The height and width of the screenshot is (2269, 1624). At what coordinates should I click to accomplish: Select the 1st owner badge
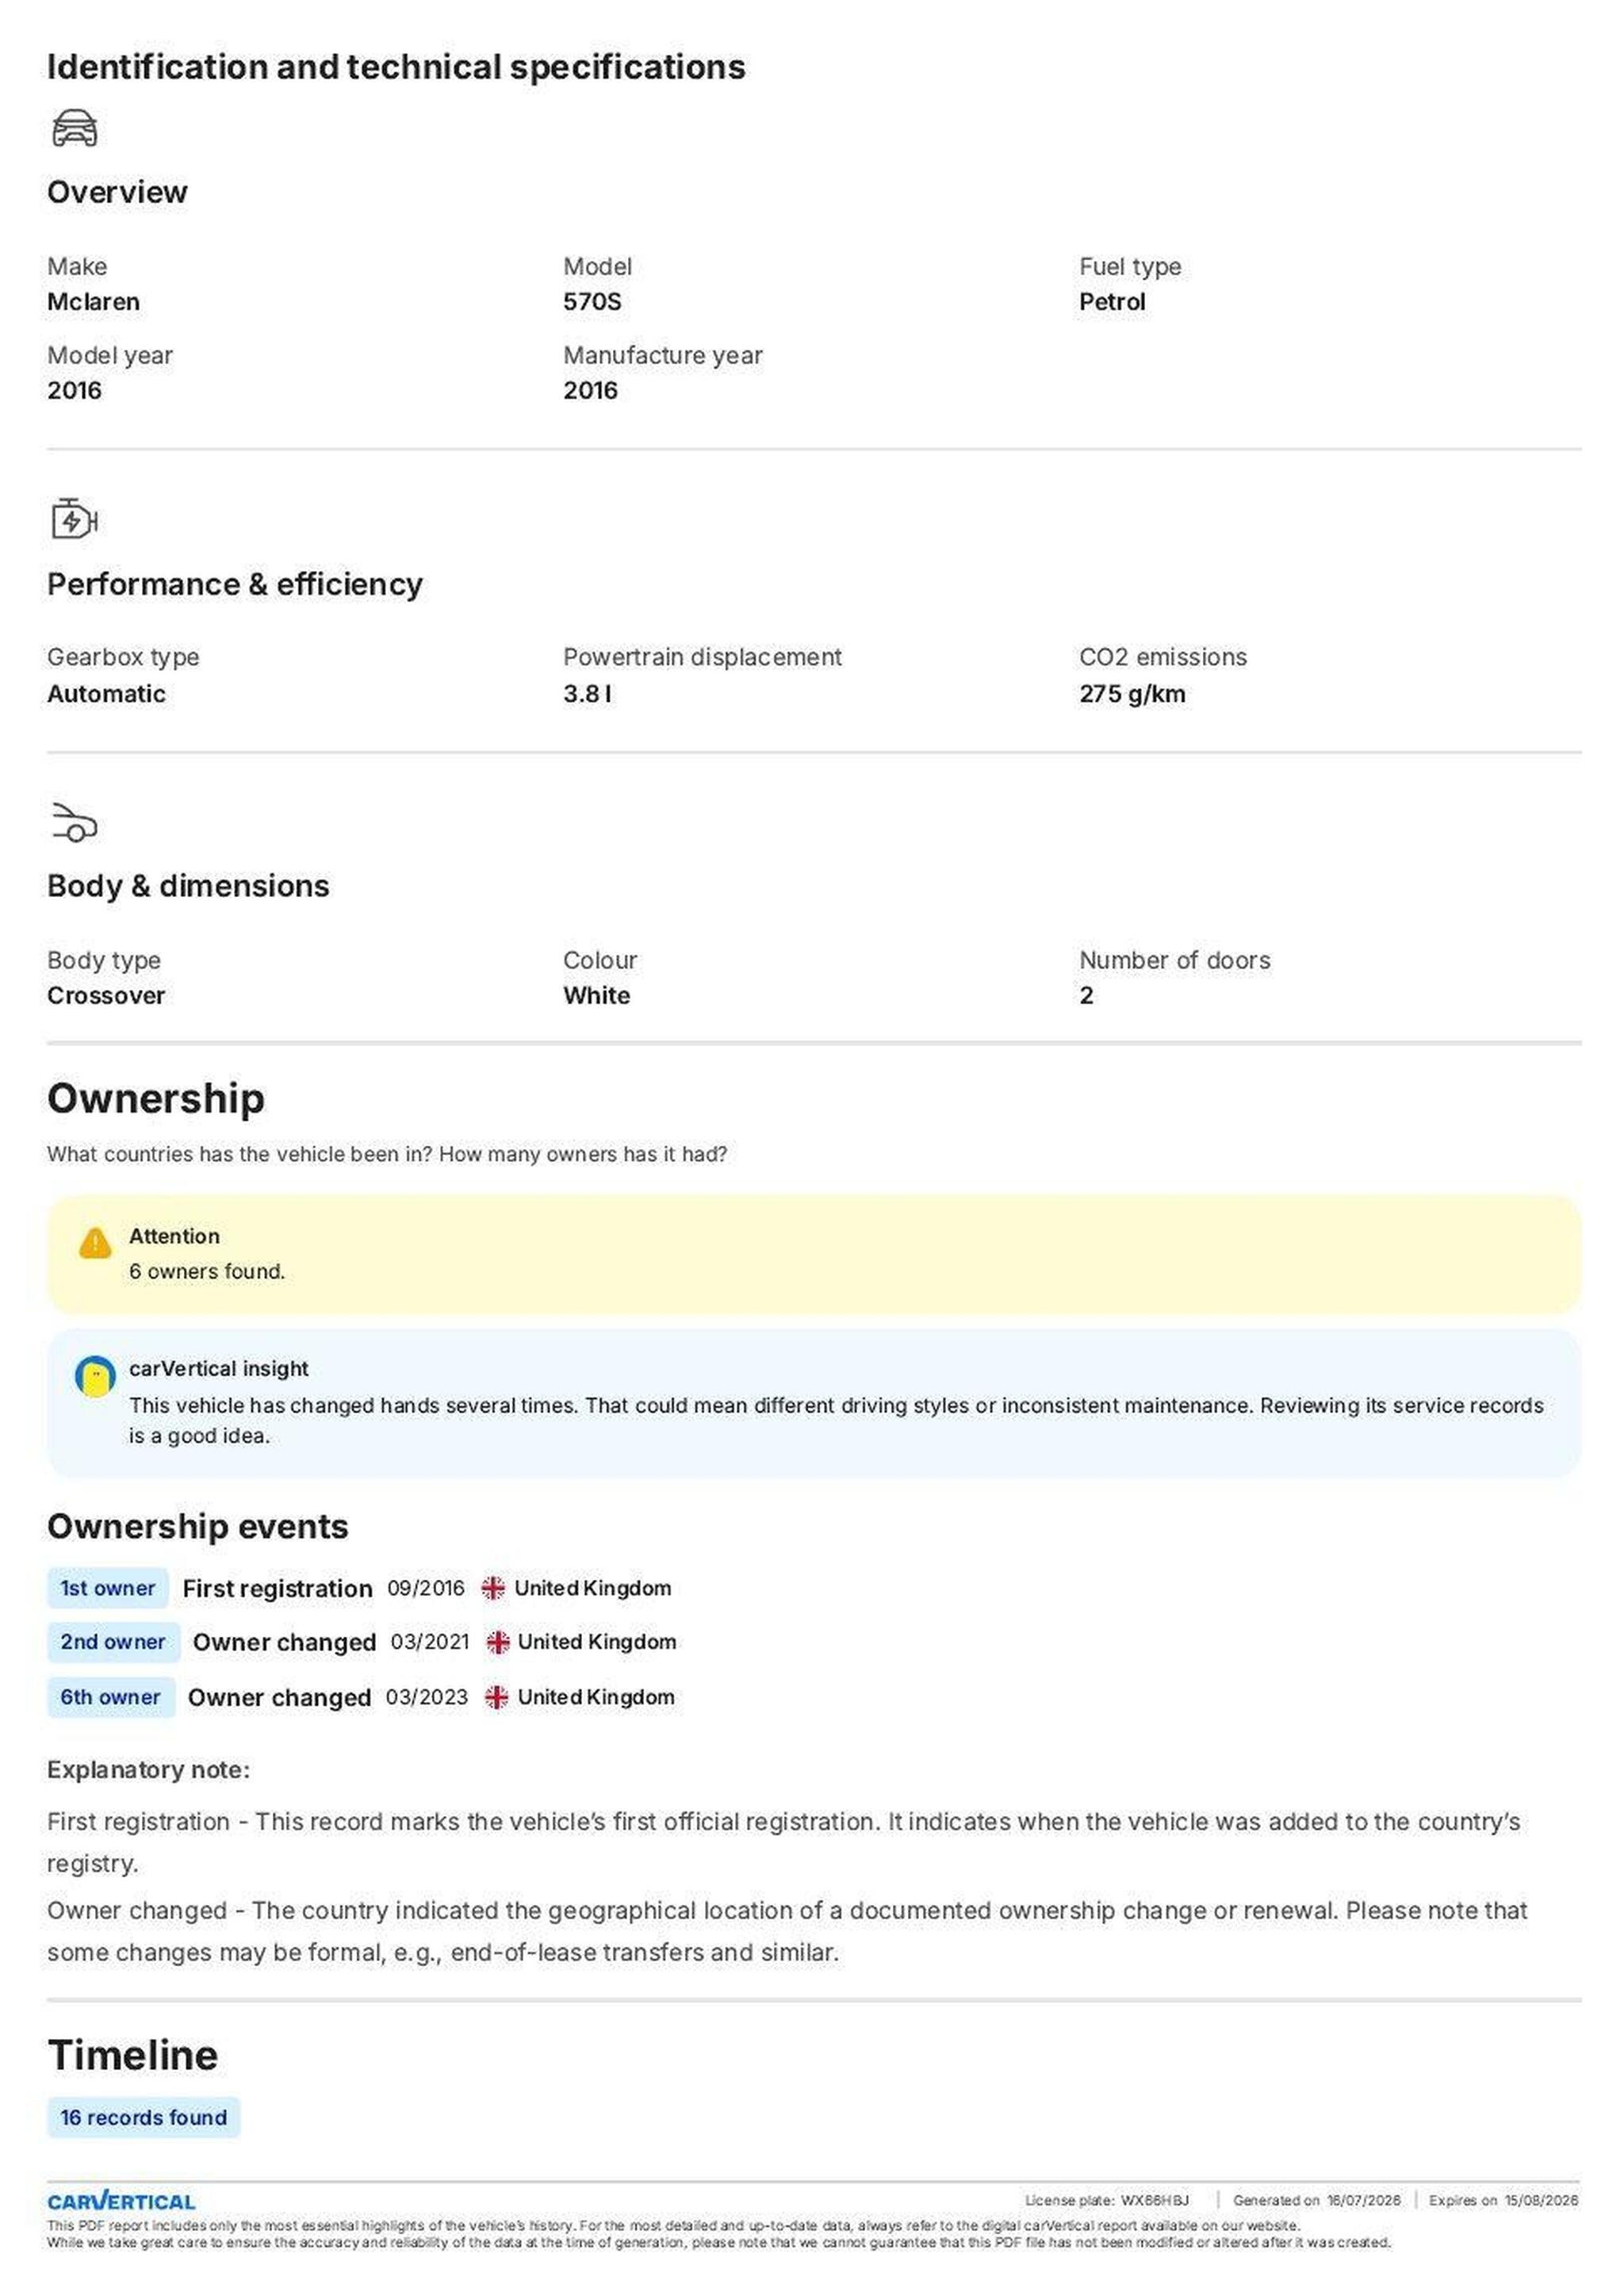point(107,1588)
